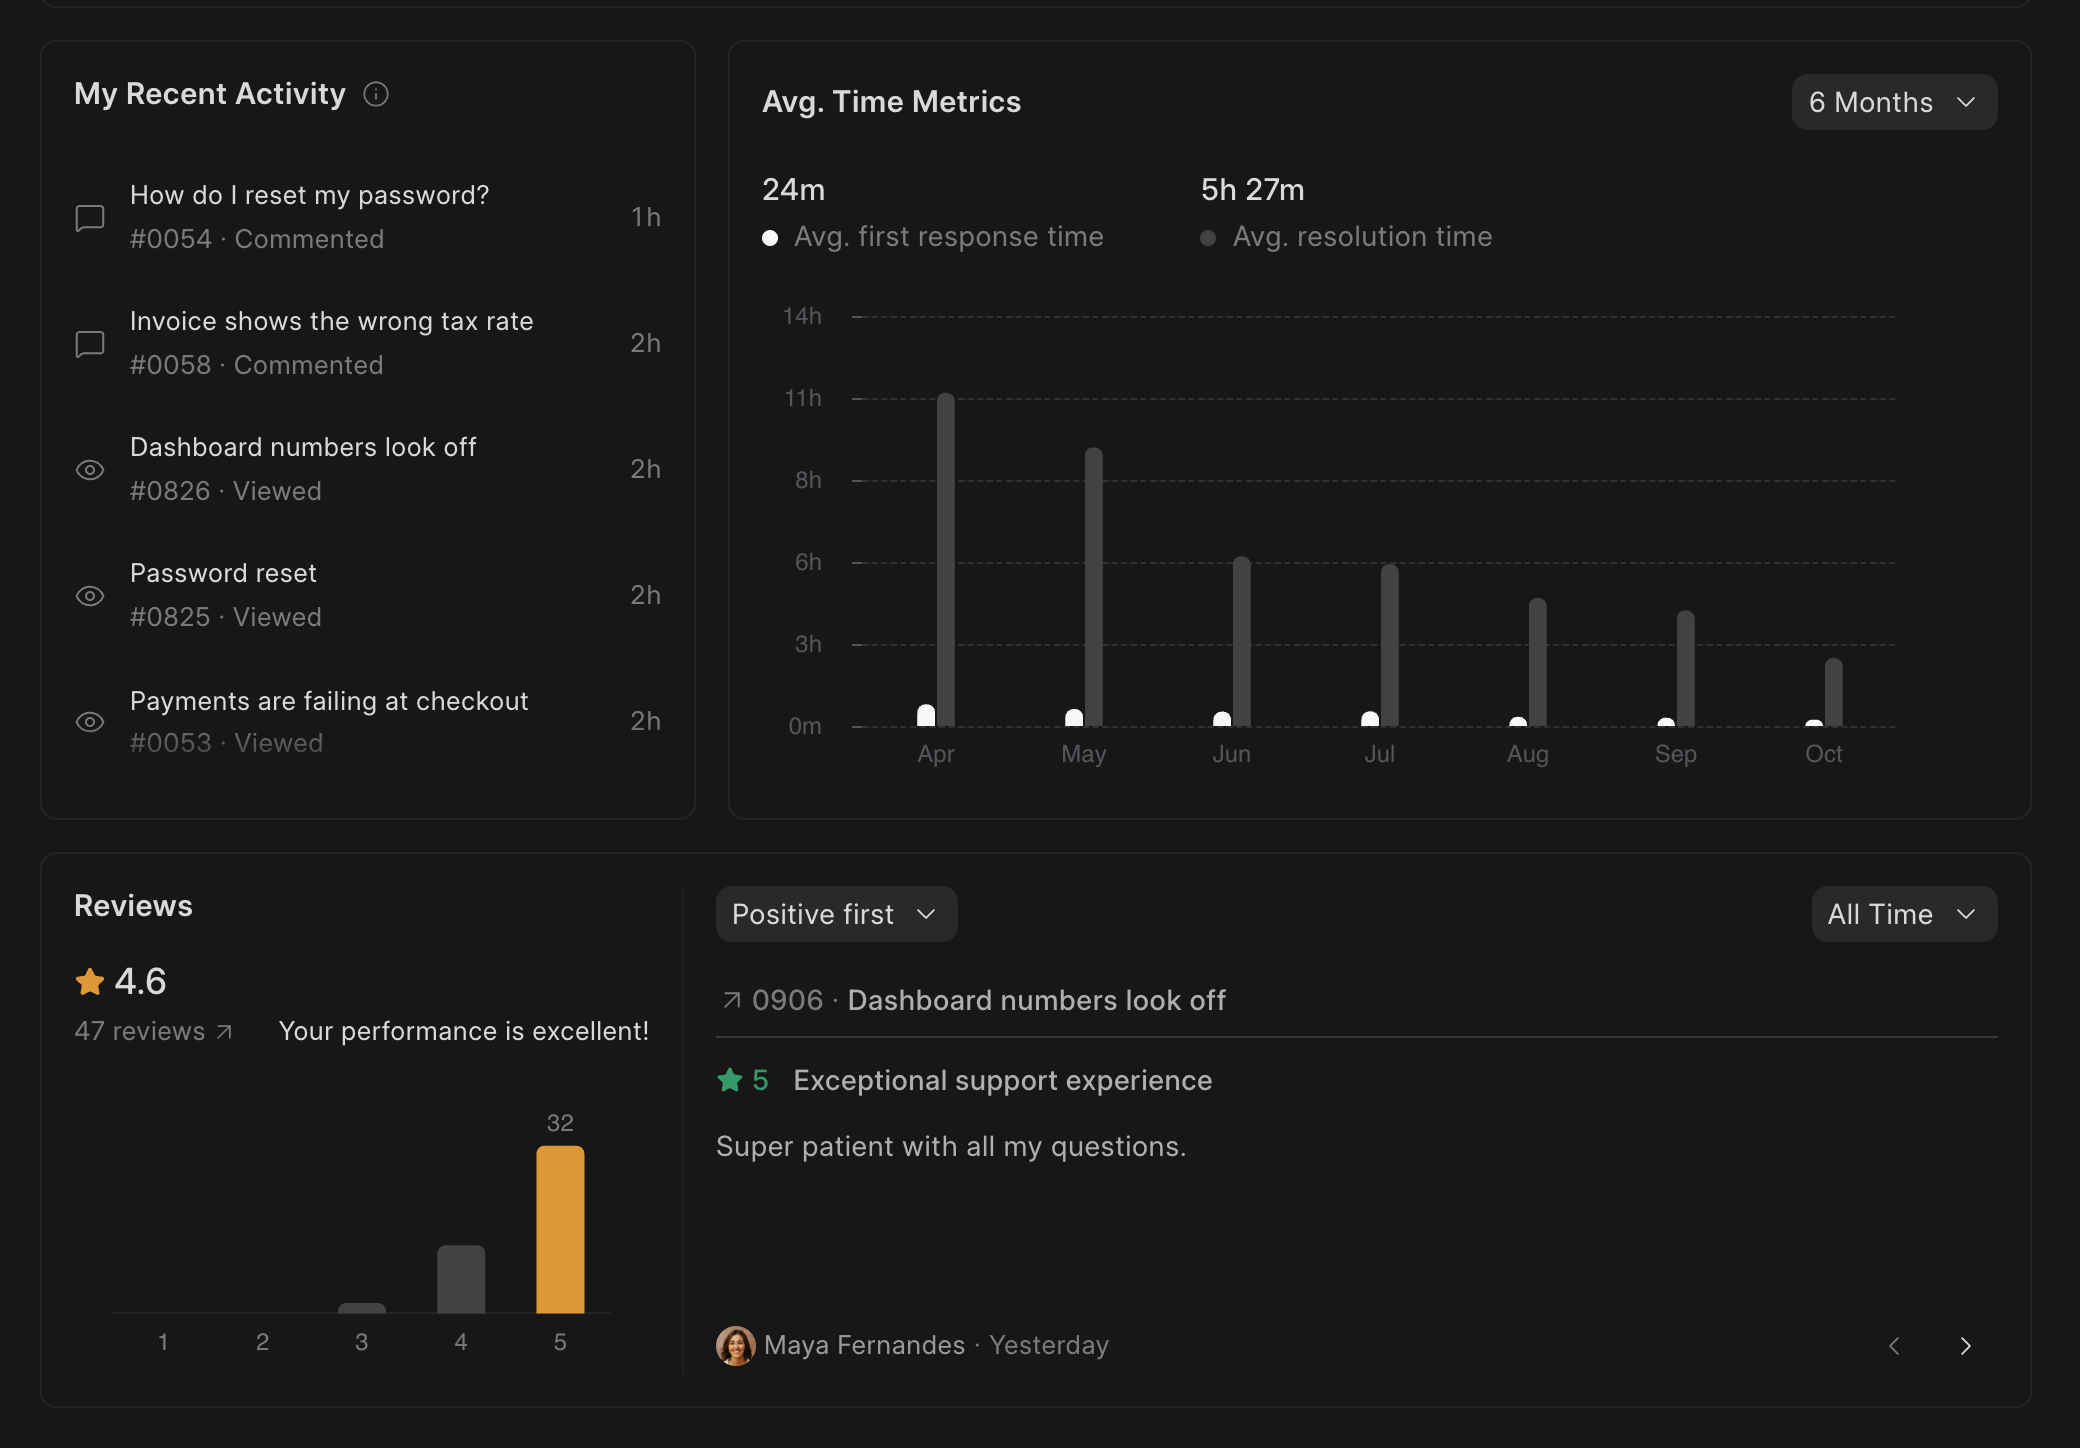
Task: Click comment icon for password reset question #0054
Action: click(x=90, y=217)
